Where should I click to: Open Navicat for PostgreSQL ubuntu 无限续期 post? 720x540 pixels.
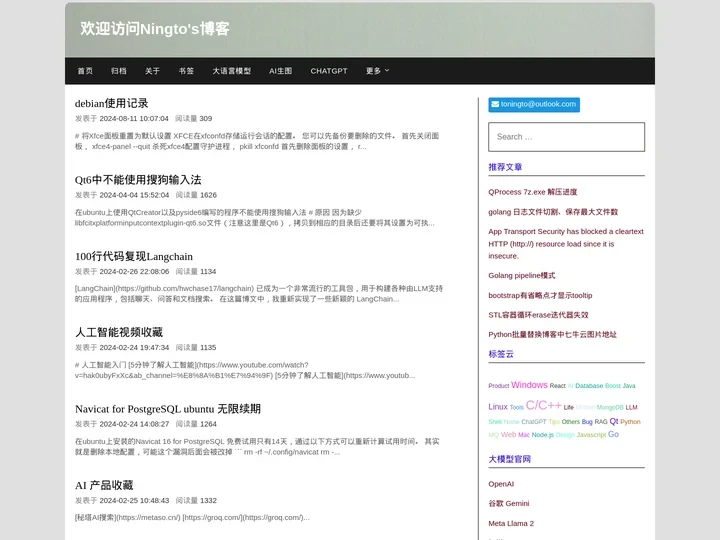(x=168, y=409)
